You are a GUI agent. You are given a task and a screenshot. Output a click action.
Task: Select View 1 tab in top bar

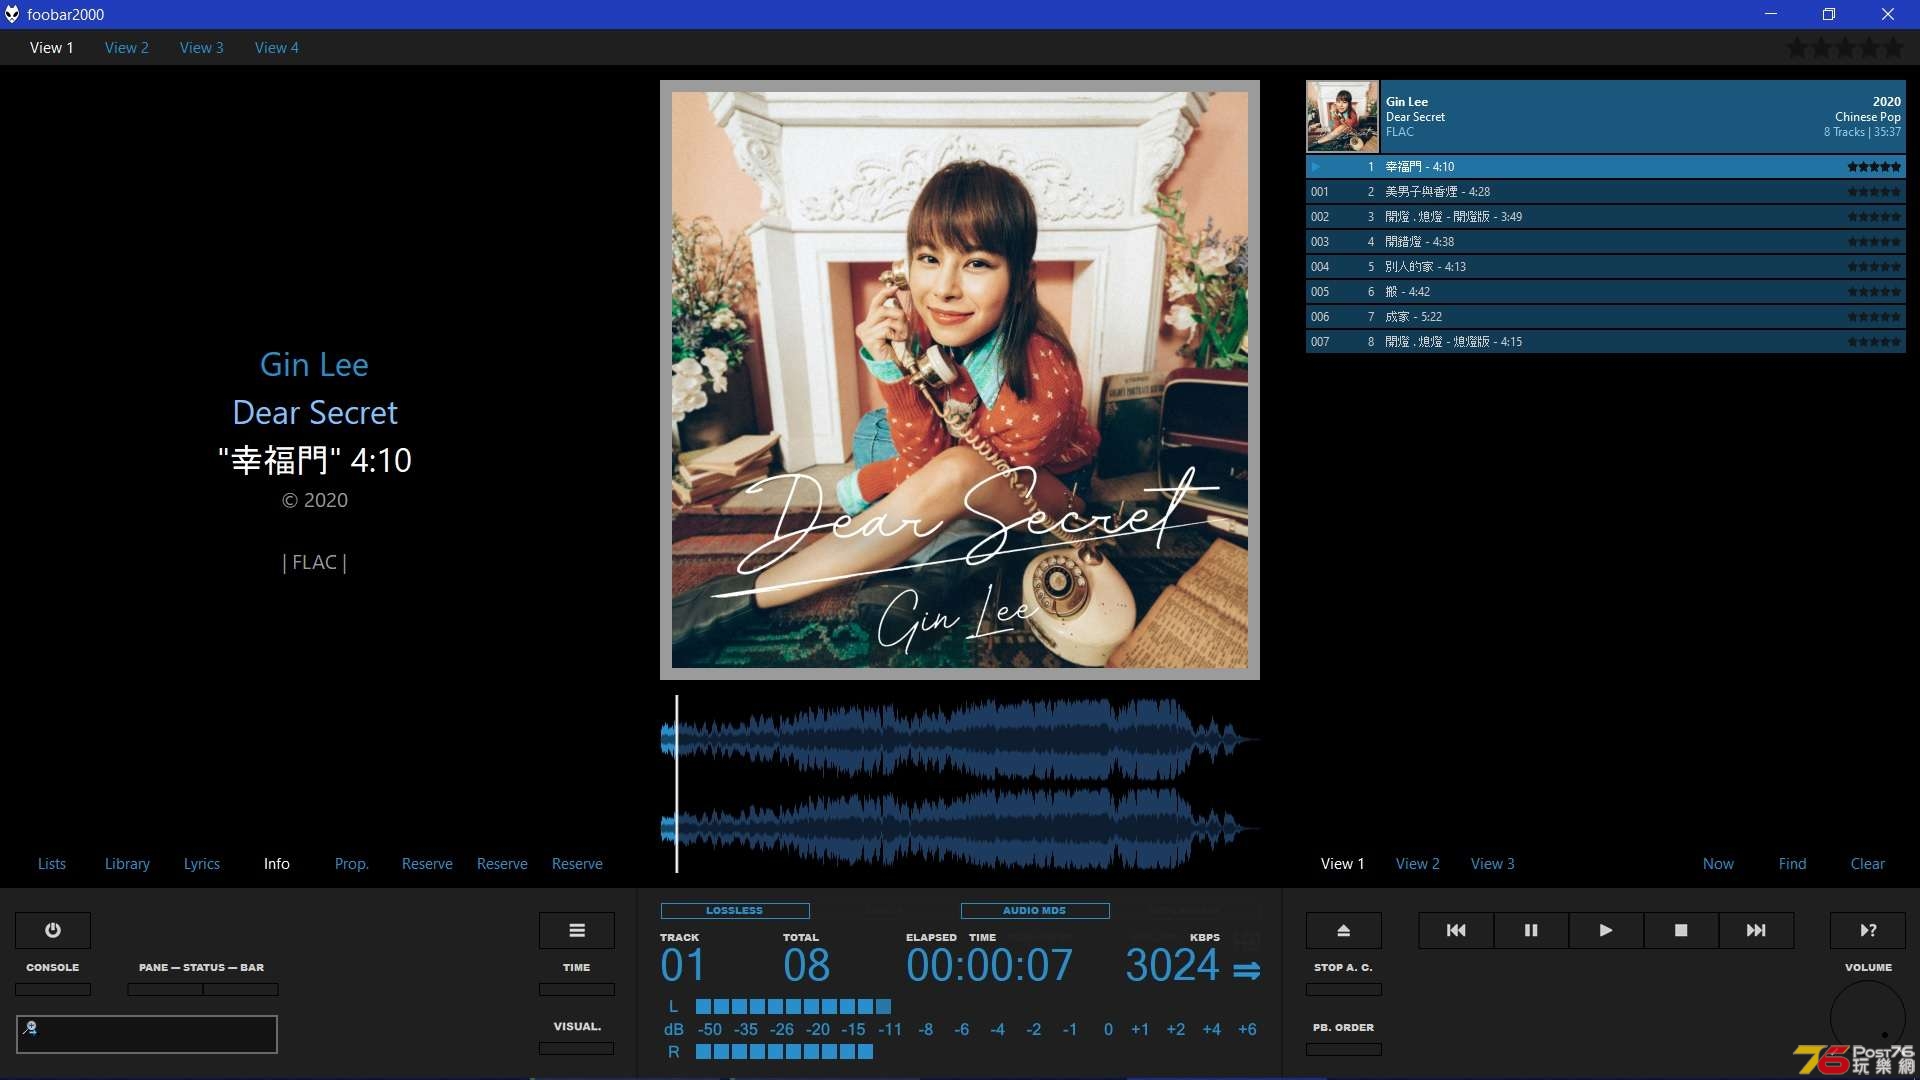[52, 47]
